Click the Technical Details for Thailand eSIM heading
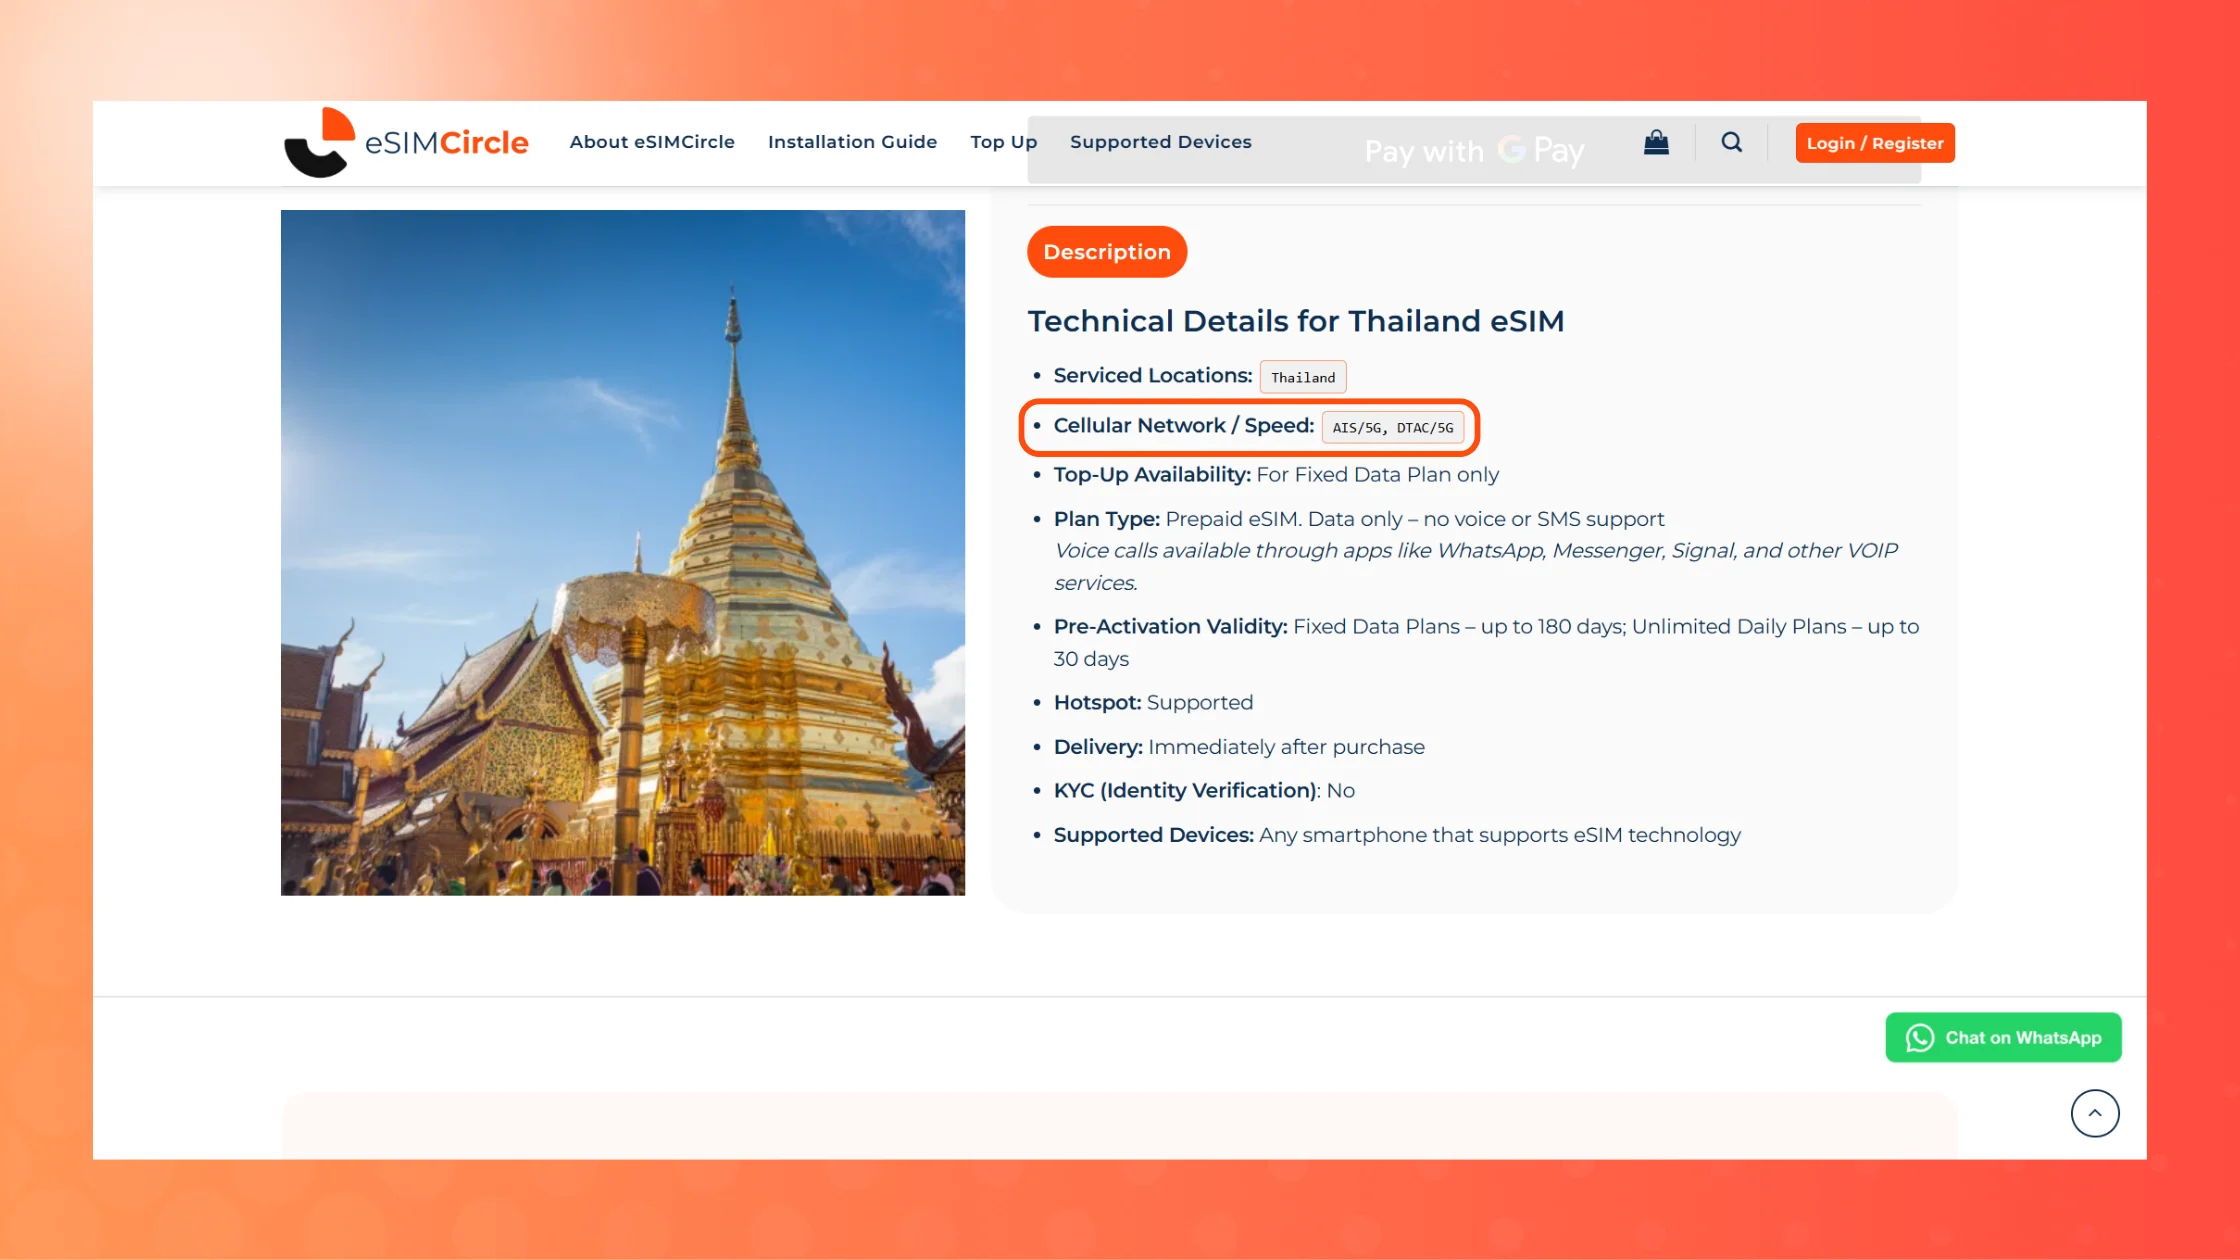 click(1295, 321)
